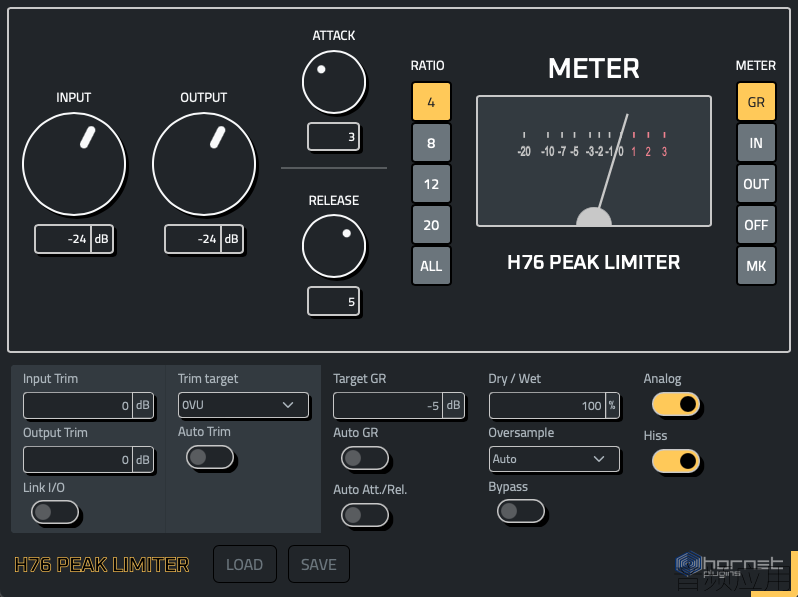This screenshot has height=597, width=798.
Task: Click the INPUT knob
Action: (74, 164)
